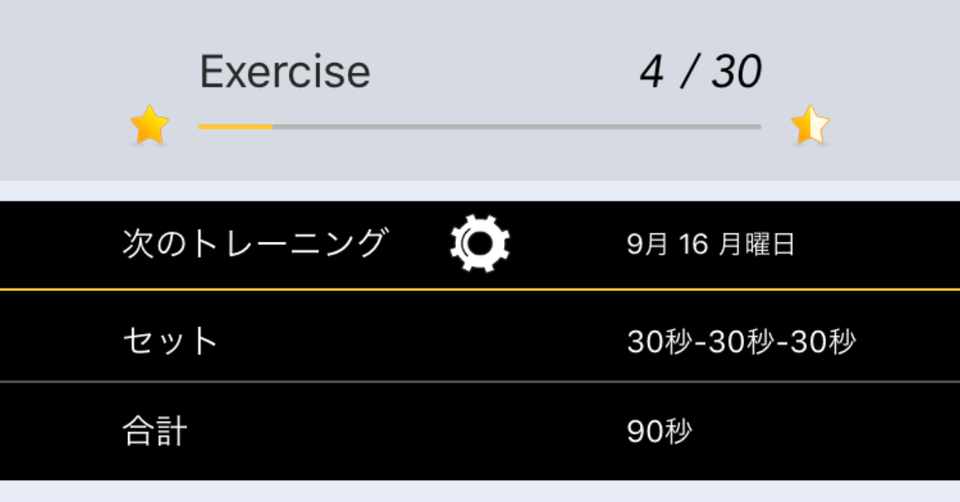Select the 合計 row label

[155, 431]
